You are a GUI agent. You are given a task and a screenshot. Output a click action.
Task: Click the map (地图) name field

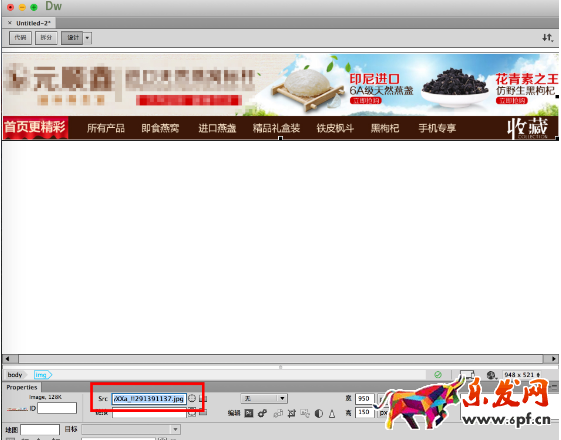pyautogui.click(x=40, y=429)
